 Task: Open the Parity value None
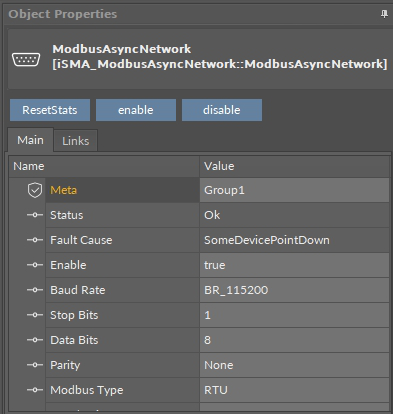click(294, 365)
